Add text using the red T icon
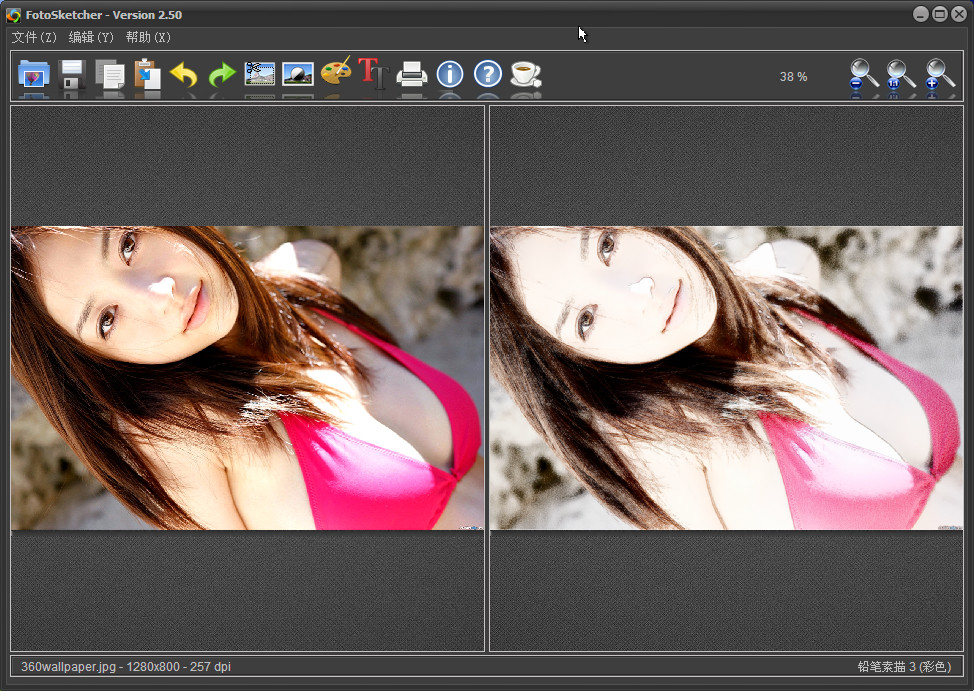974x691 pixels. coord(373,74)
